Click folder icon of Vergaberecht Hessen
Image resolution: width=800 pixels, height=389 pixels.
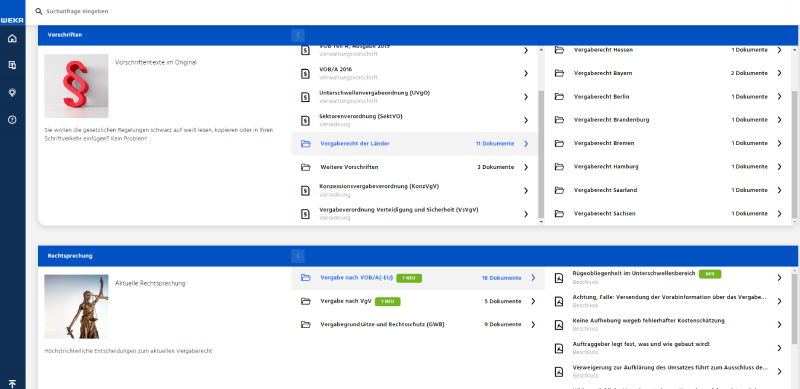click(559, 50)
